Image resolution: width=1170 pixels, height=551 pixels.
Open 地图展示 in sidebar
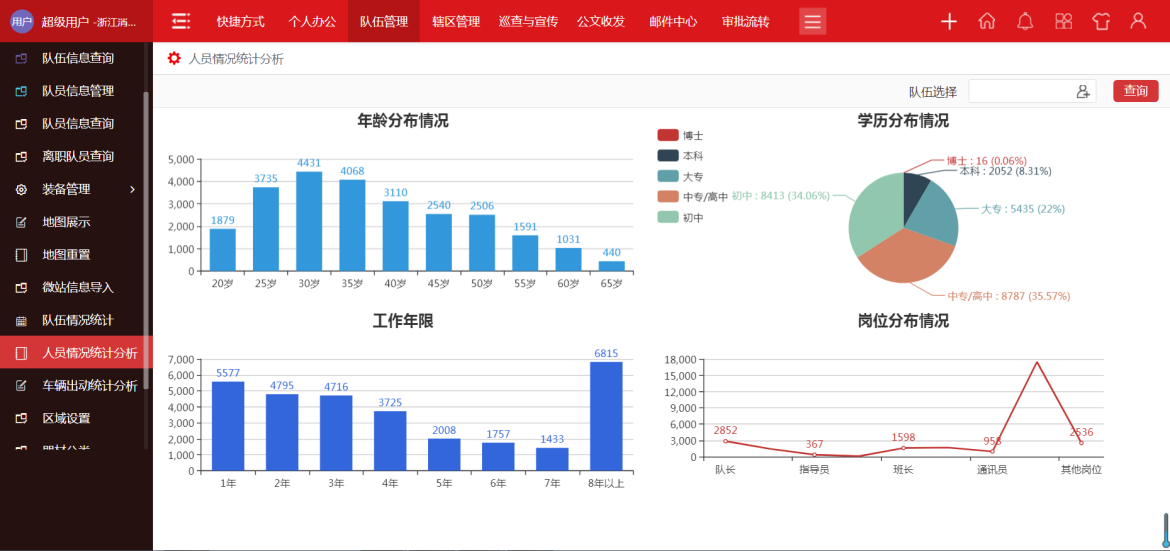(66, 222)
